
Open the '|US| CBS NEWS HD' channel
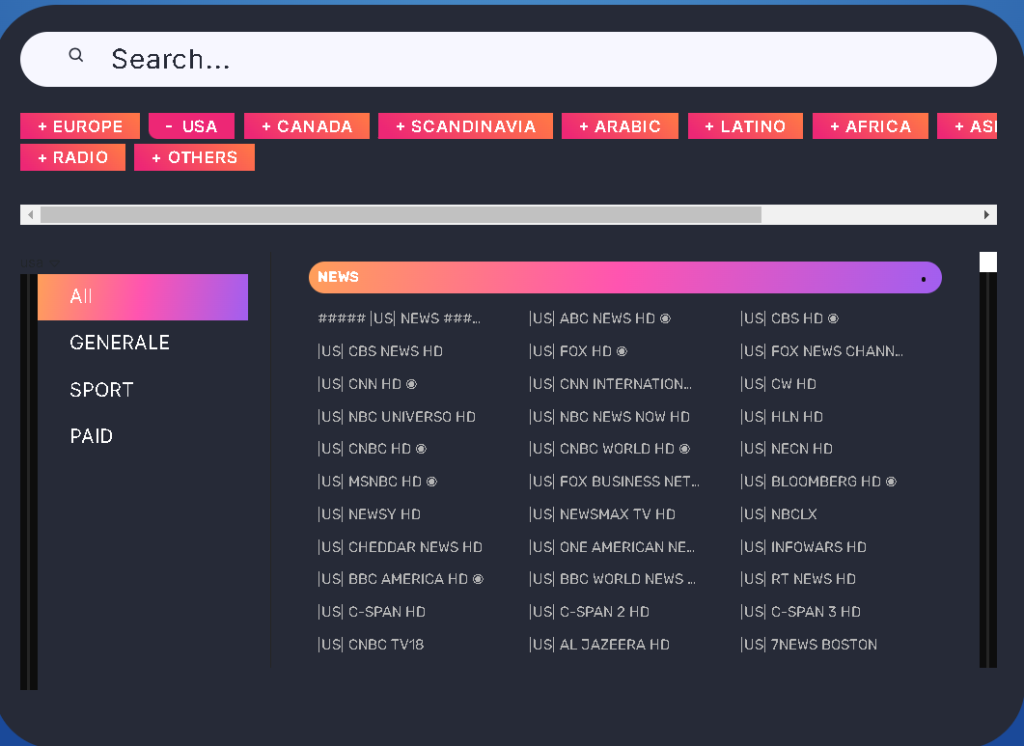(380, 351)
